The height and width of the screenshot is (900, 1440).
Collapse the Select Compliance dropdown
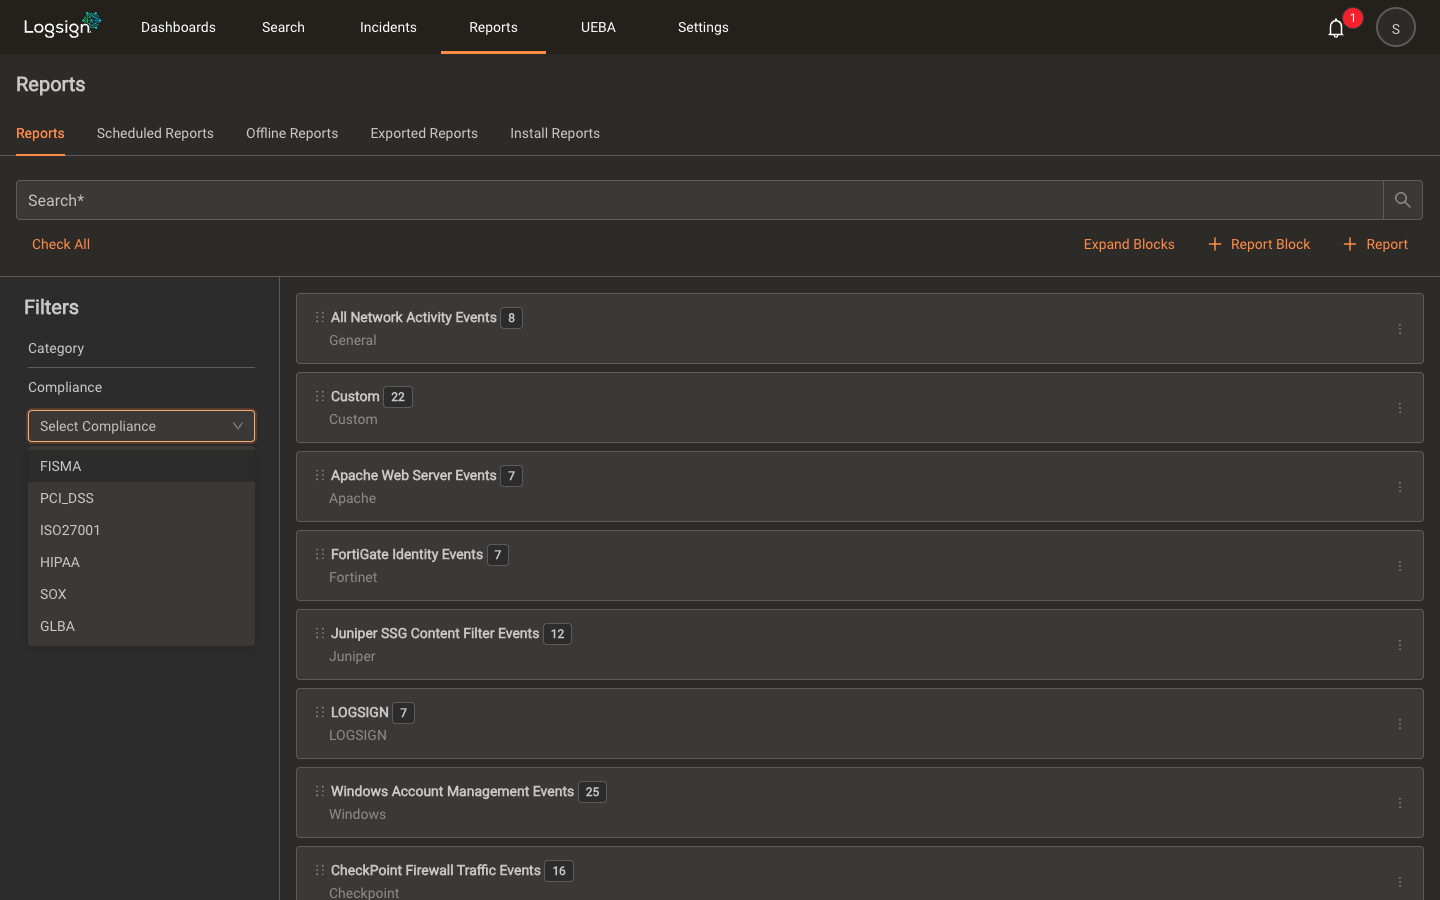141,426
